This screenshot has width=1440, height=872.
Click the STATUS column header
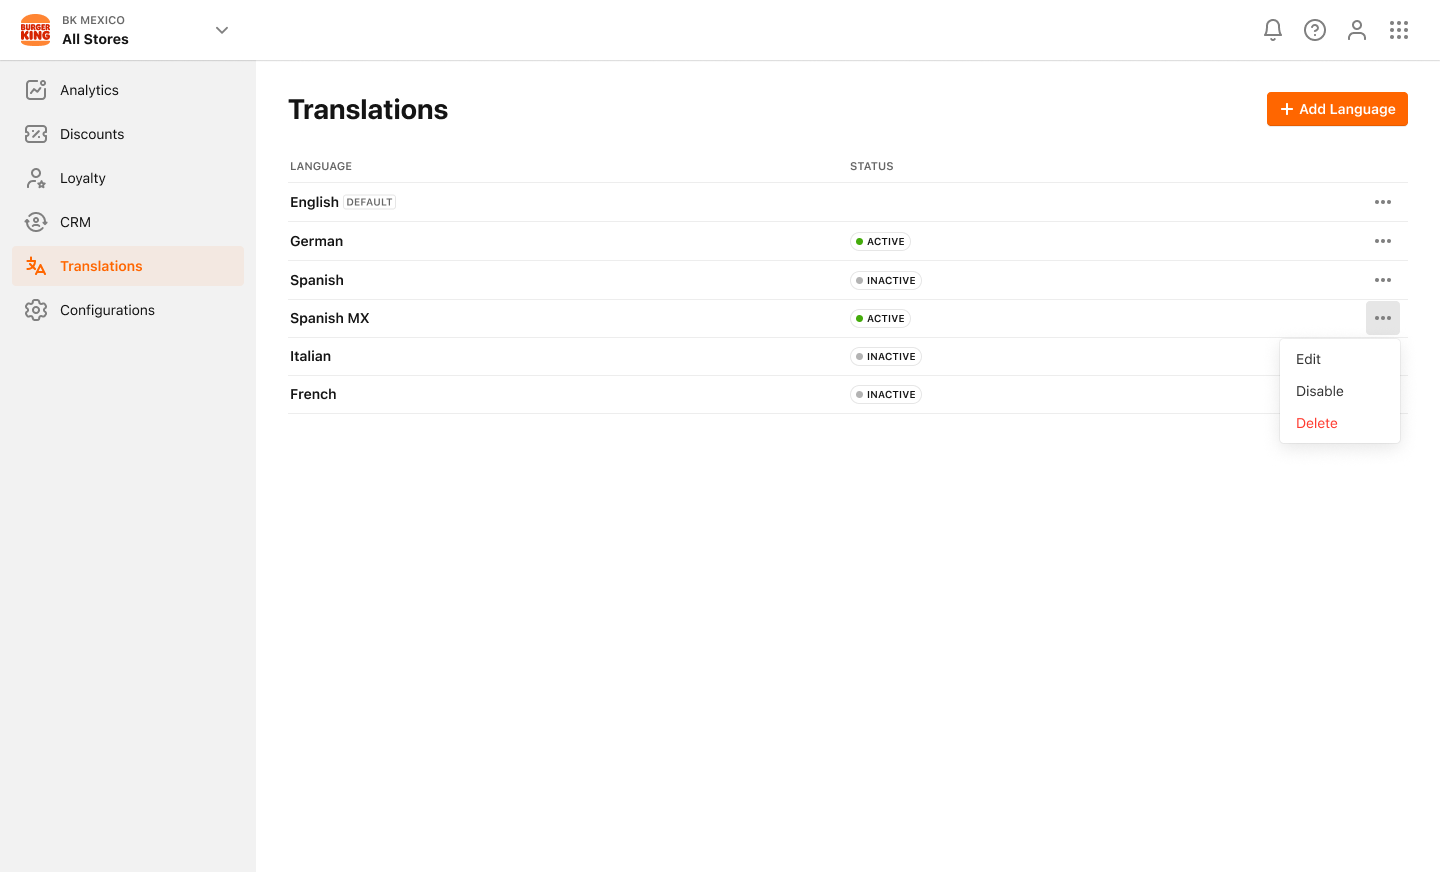click(872, 166)
